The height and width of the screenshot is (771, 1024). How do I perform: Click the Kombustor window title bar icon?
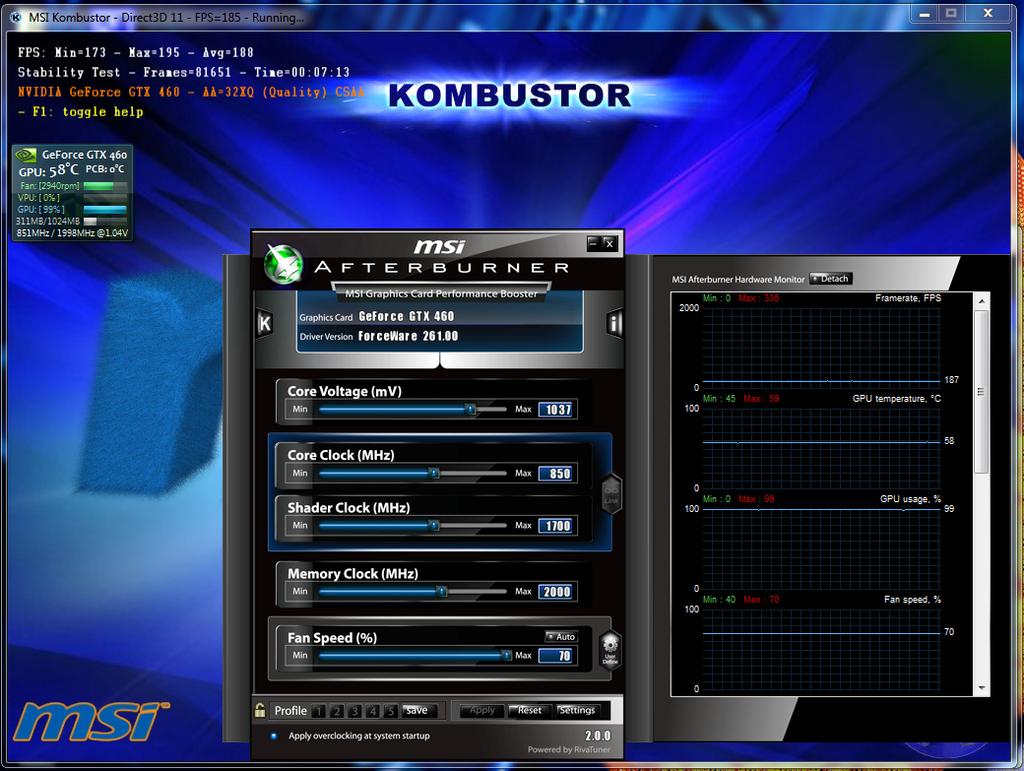tap(16, 17)
